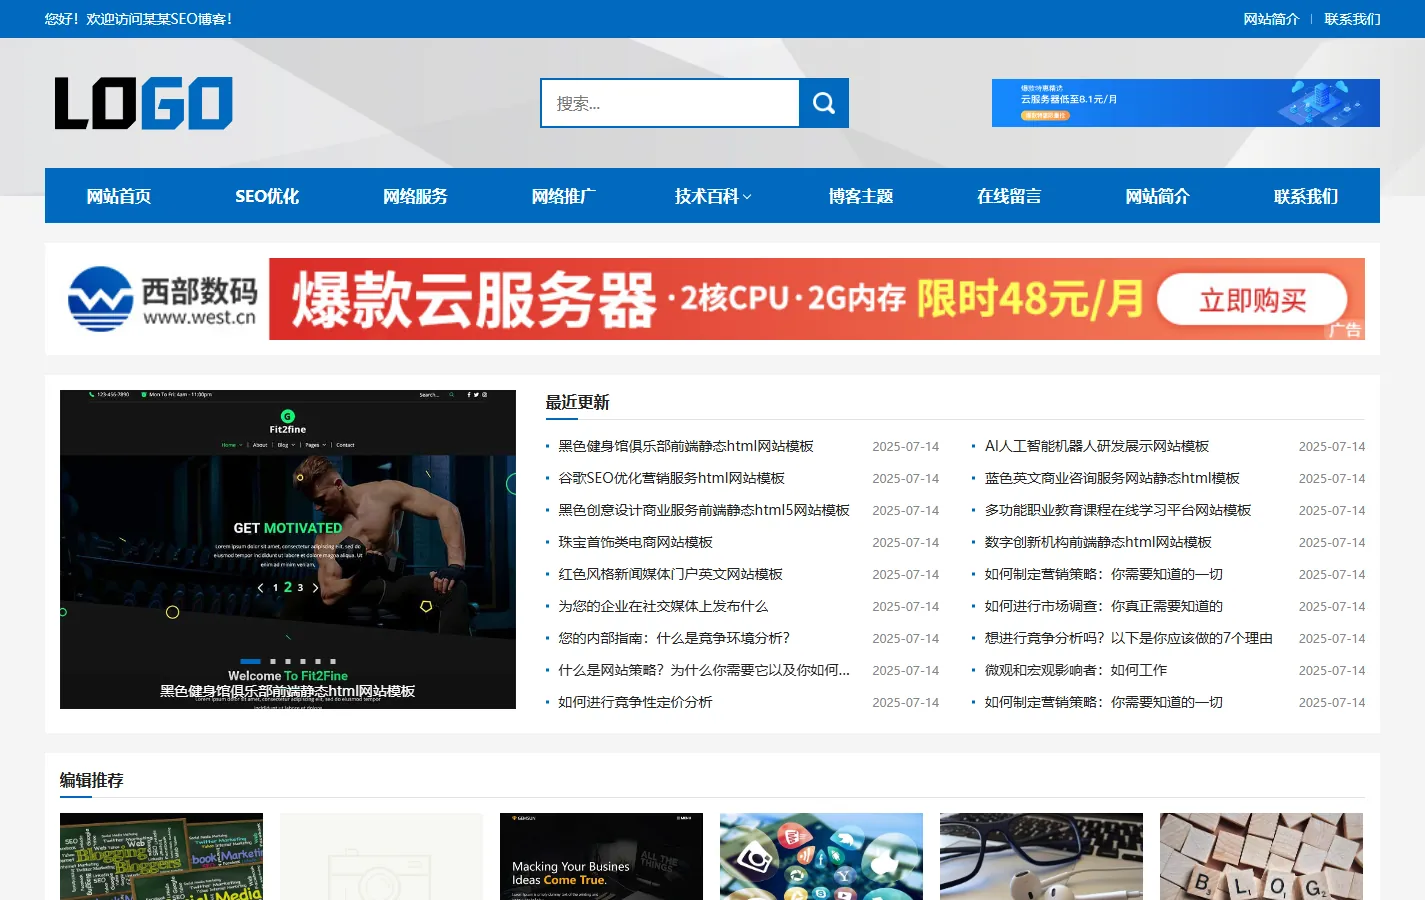Click the 网站简介 link in top bar

click(1271, 19)
